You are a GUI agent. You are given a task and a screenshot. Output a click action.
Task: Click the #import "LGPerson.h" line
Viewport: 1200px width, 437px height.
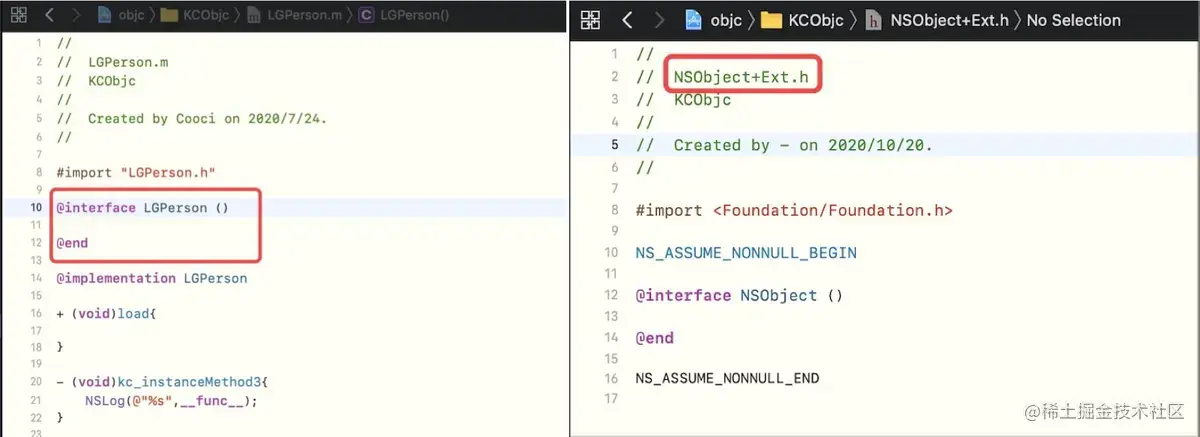(137, 173)
